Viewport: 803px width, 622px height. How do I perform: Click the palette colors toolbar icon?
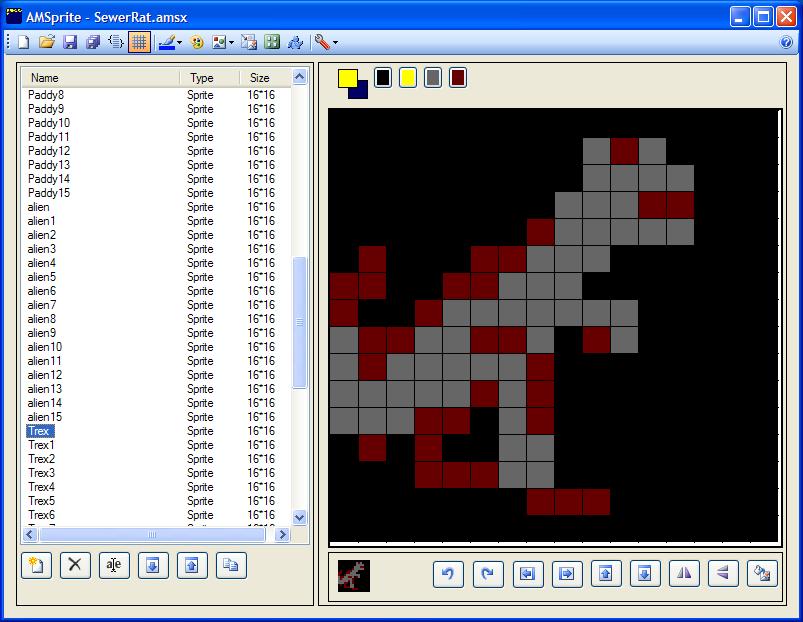point(197,42)
